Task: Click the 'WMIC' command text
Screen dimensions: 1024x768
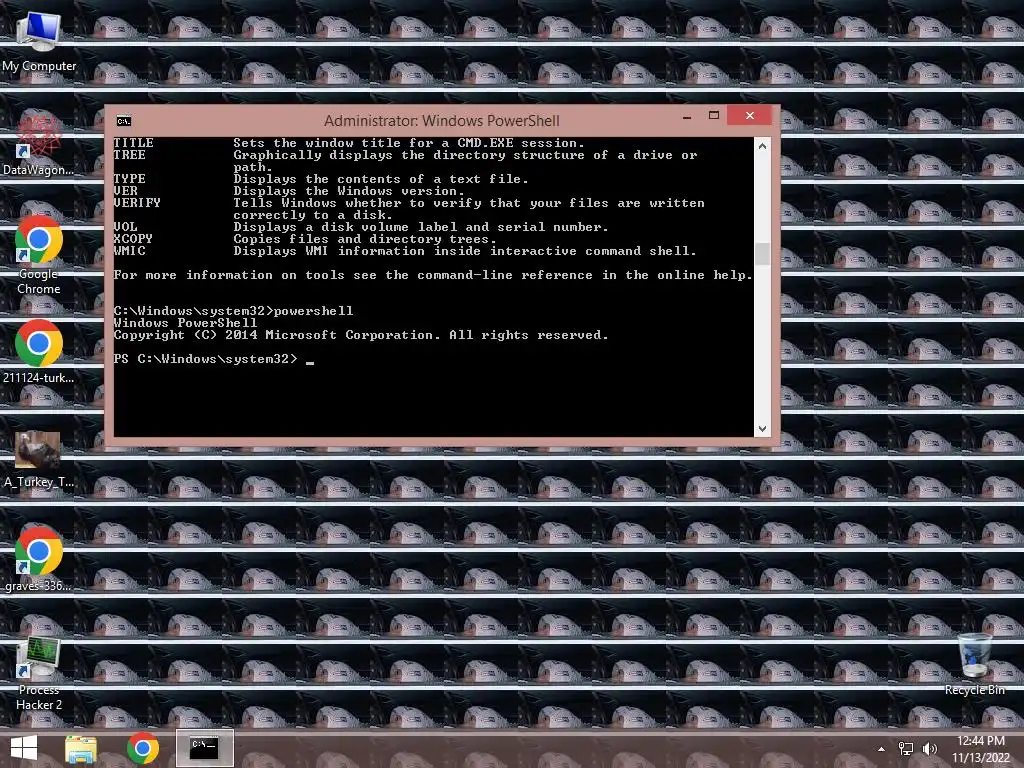Action: point(129,251)
